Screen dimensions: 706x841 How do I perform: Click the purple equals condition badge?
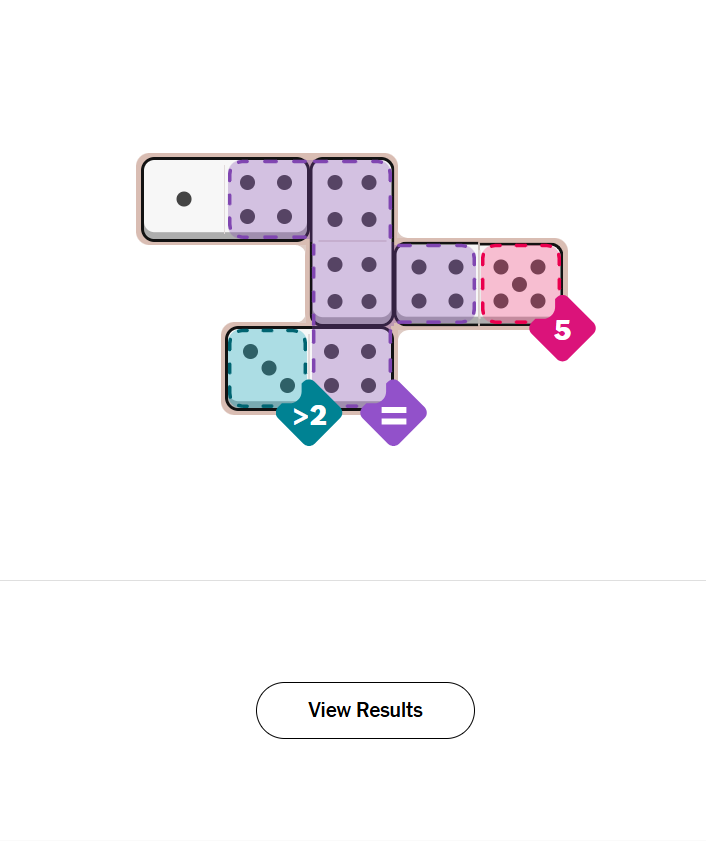pos(393,413)
